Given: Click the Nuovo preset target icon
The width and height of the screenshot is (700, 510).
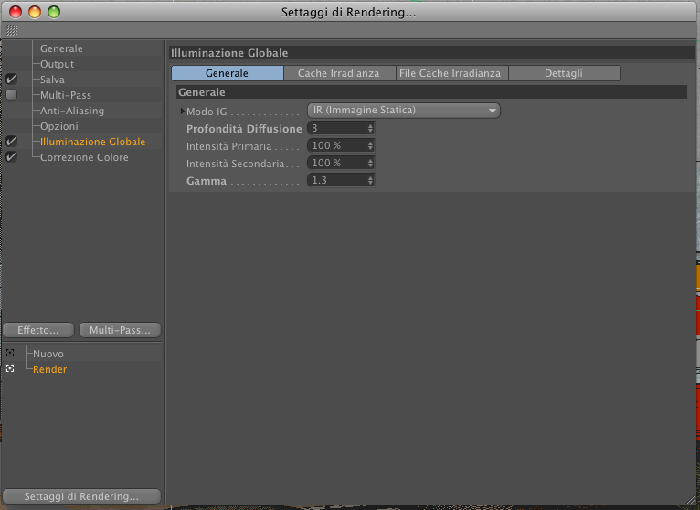Looking at the screenshot, I should [x=10, y=353].
